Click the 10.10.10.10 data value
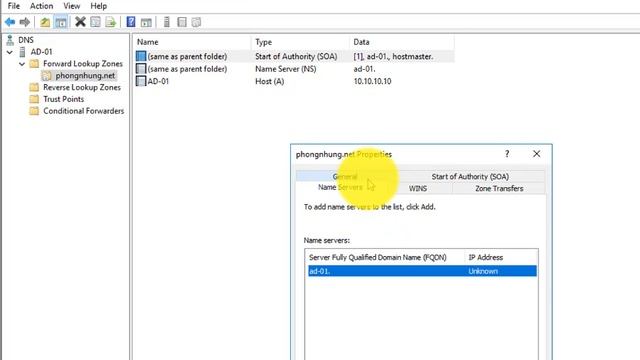Screen dimensions: 640x360 (372, 81)
